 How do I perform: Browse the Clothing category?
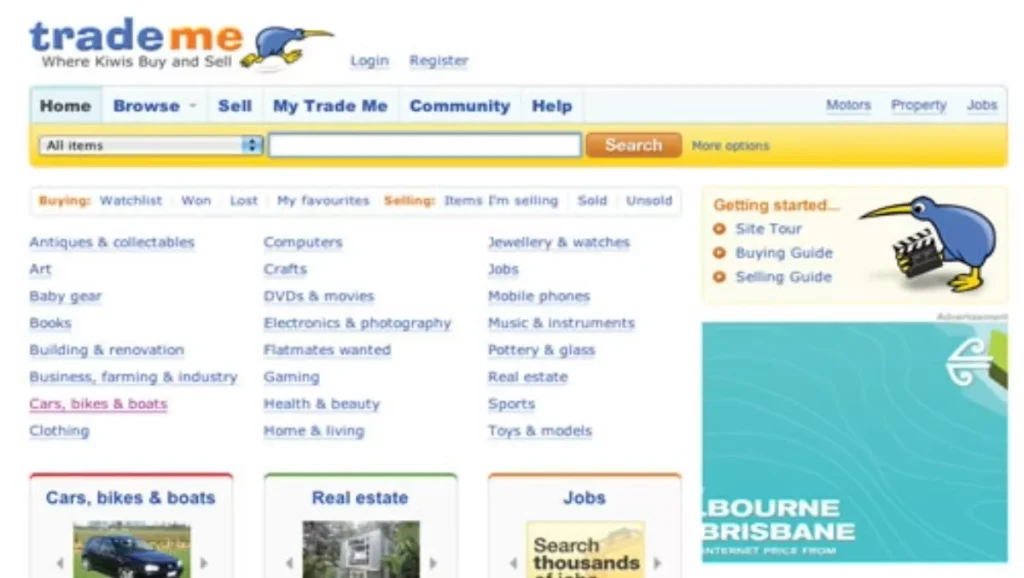pos(59,431)
